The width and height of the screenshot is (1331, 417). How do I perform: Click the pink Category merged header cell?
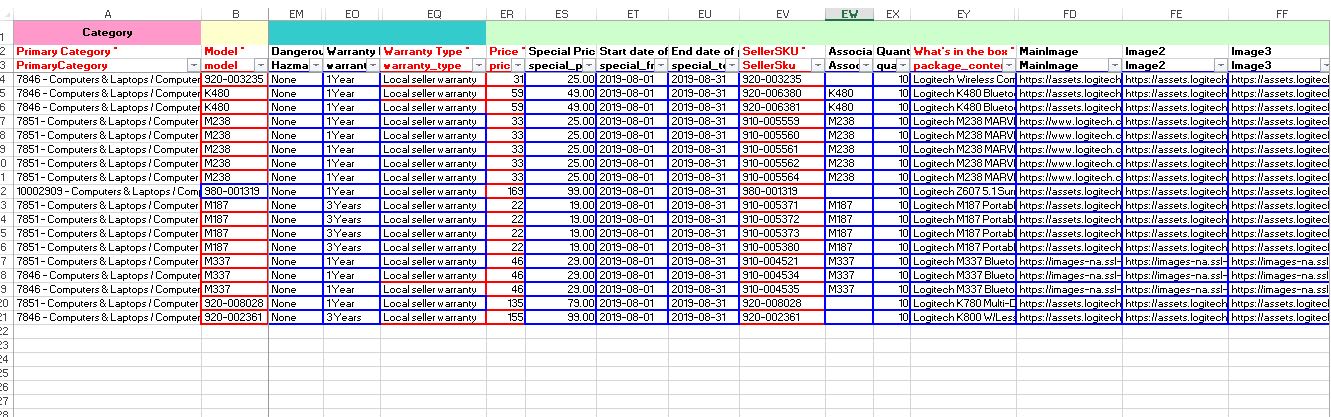point(107,33)
